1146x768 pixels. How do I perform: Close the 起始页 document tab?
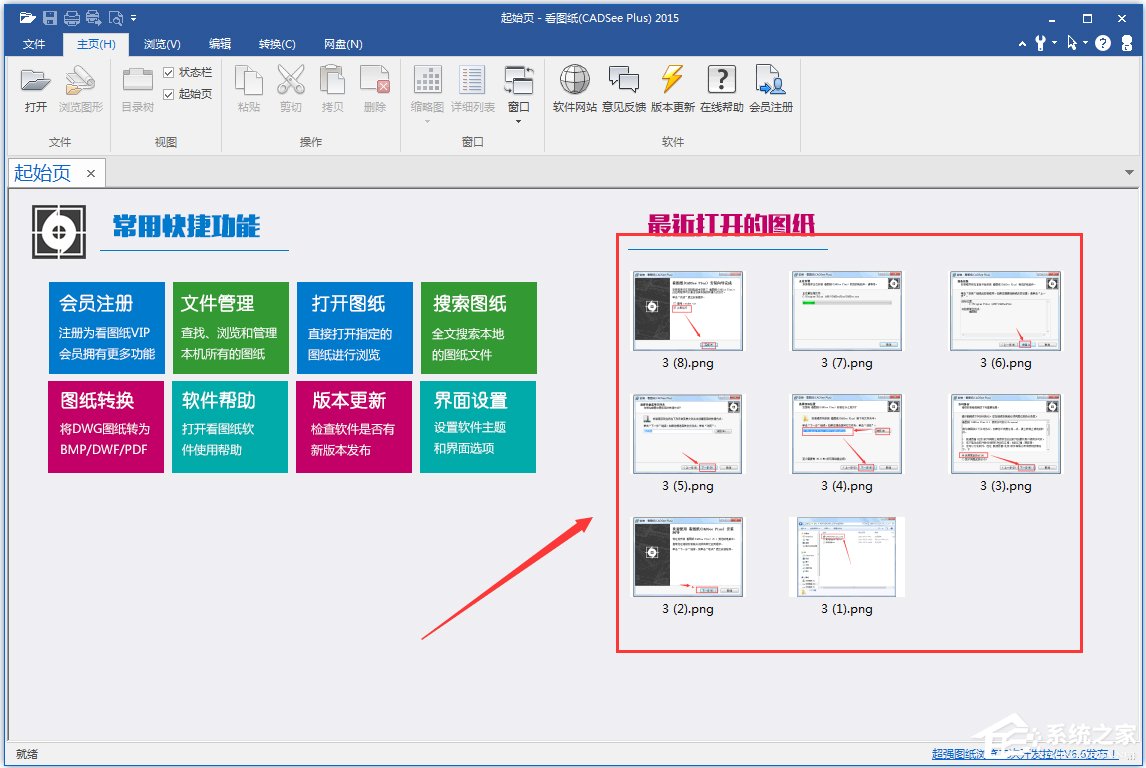point(90,173)
